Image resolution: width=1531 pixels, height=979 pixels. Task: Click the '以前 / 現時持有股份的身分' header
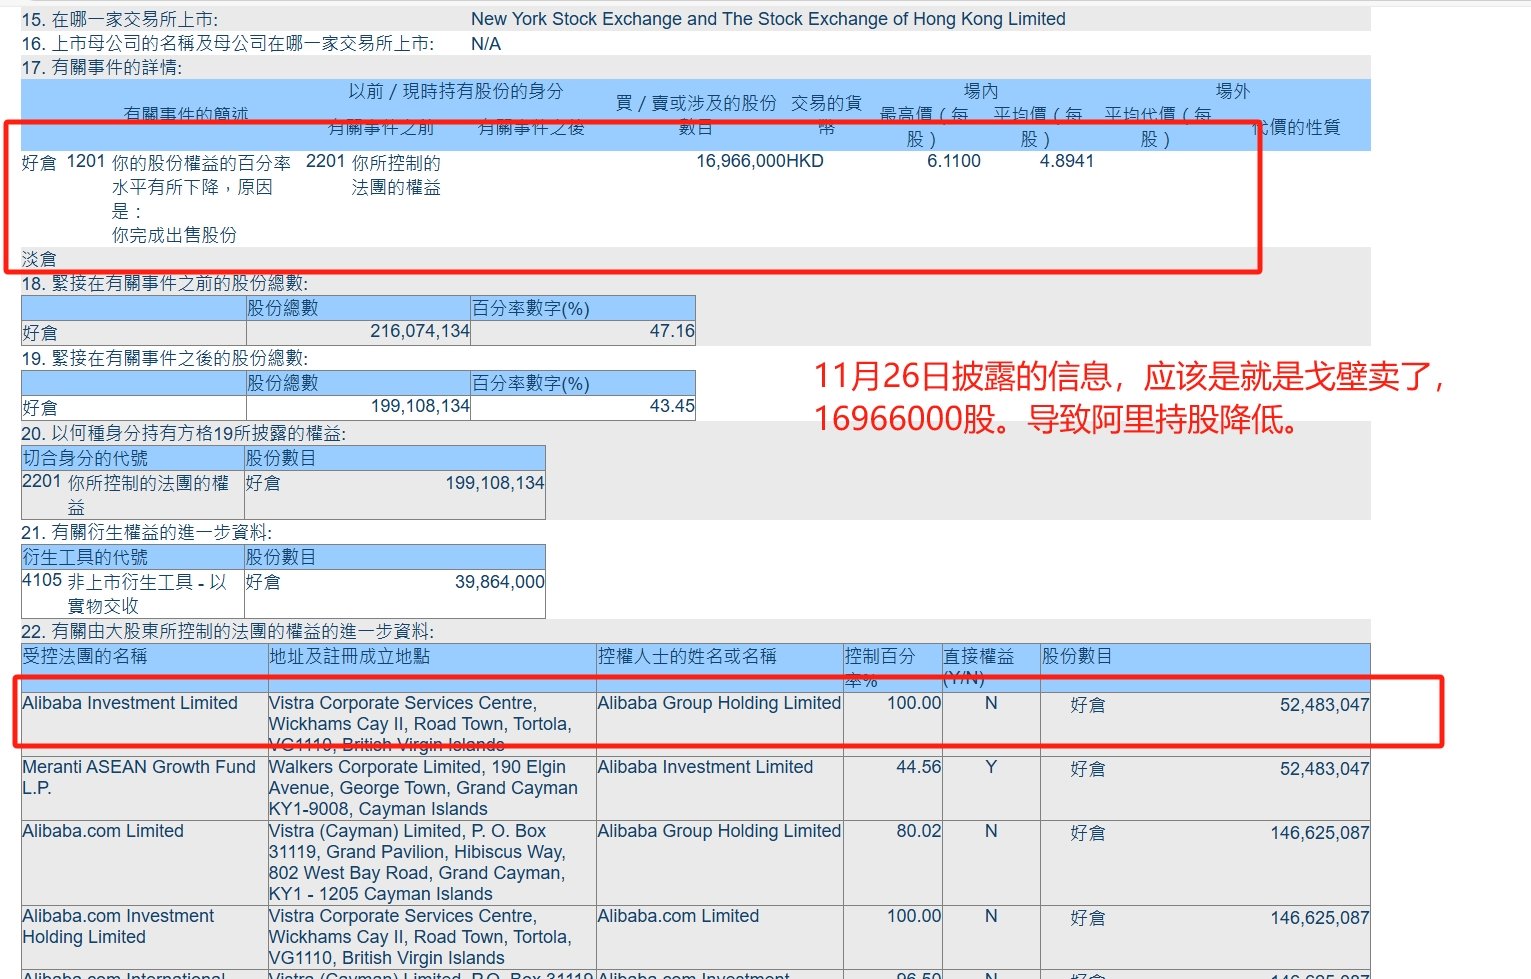pos(456,91)
